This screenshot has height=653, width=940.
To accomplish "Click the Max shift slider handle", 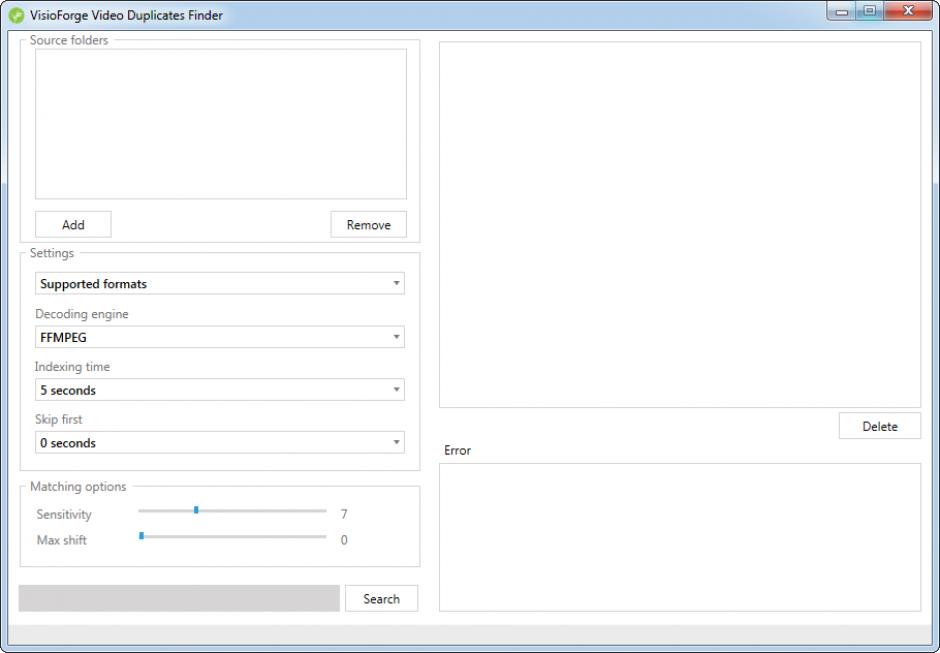I will [x=142, y=536].
